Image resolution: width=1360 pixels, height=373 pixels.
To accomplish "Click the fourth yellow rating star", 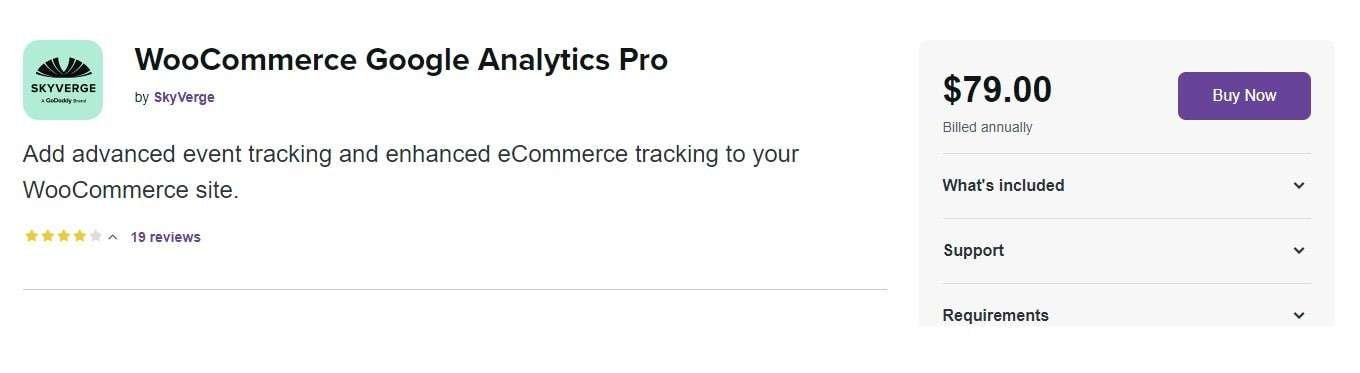I will click(x=79, y=236).
